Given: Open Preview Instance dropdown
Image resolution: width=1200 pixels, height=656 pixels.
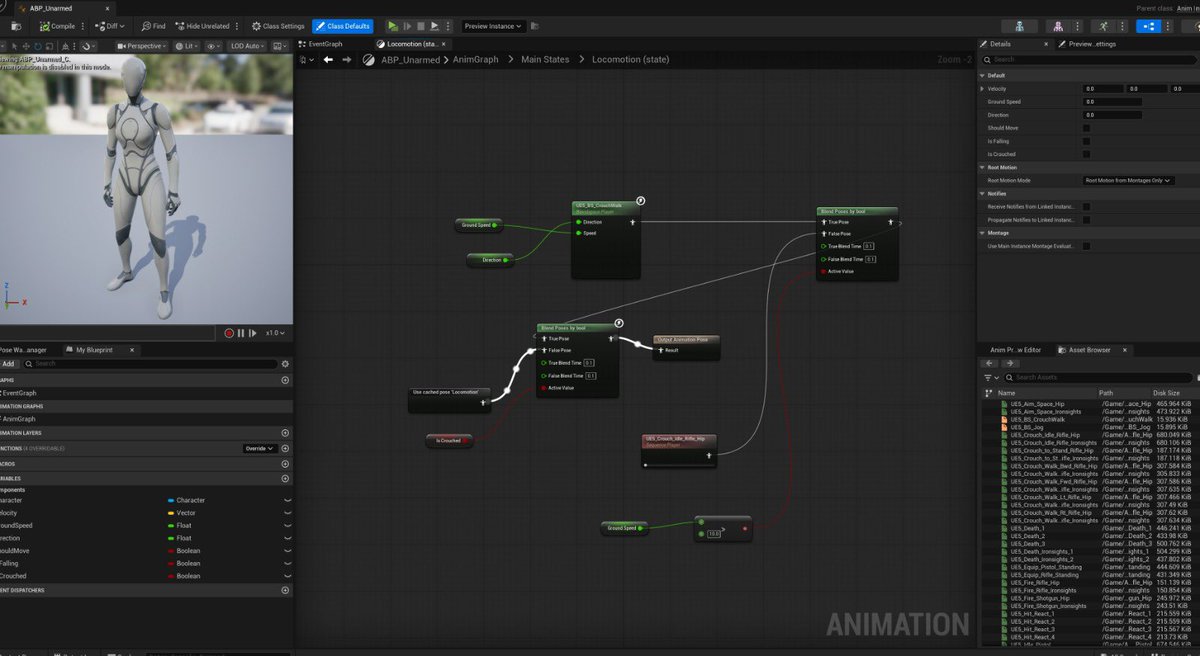Looking at the screenshot, I should click(x=494, y=26).
